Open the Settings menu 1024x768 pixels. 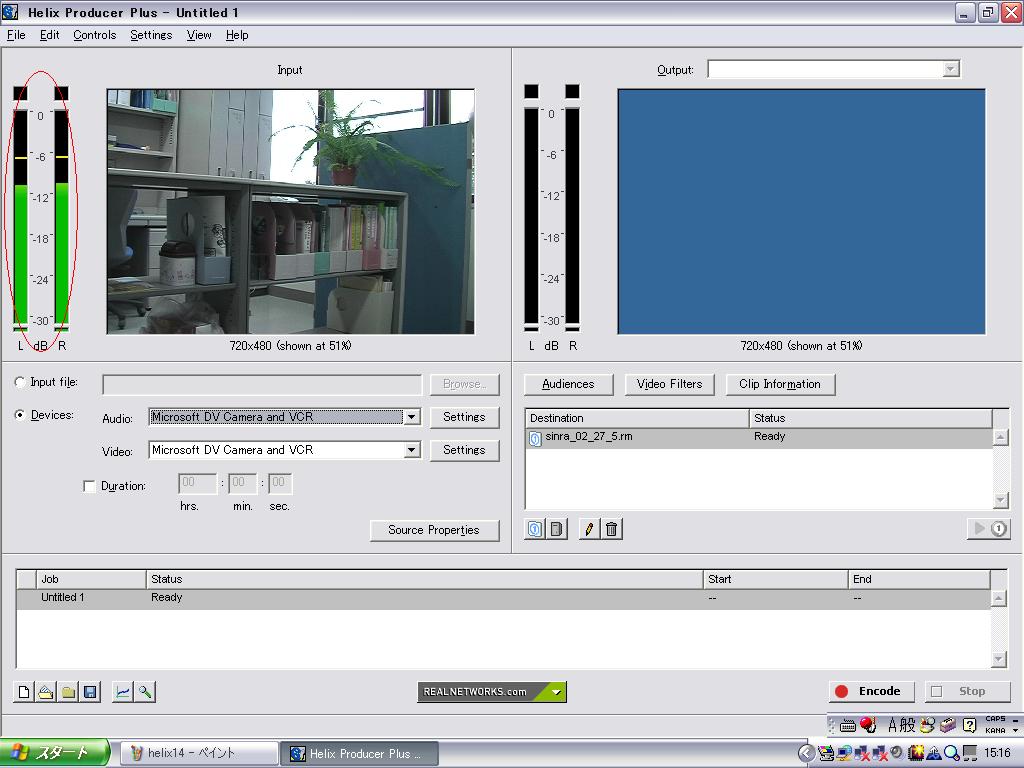pyautogui.click(x=151, y=35)
